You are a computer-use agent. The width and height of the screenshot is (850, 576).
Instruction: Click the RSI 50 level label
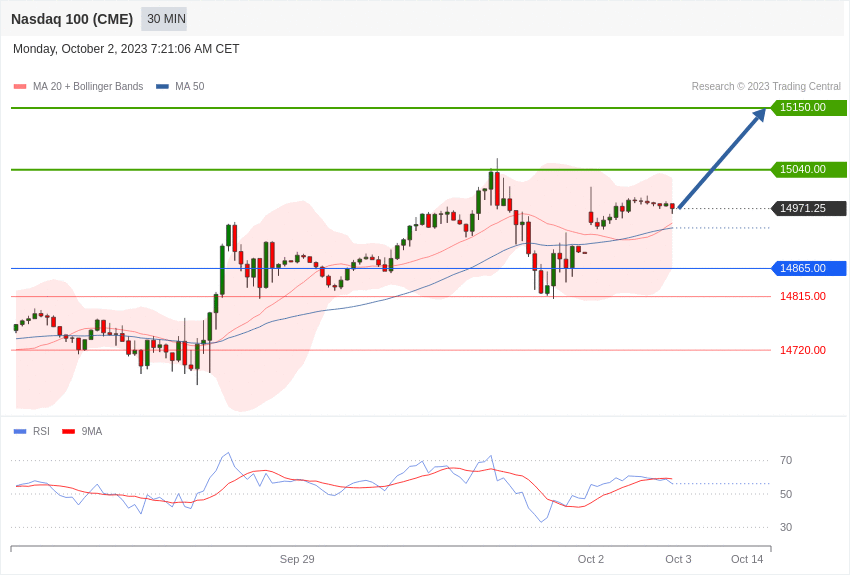(785, 494)
